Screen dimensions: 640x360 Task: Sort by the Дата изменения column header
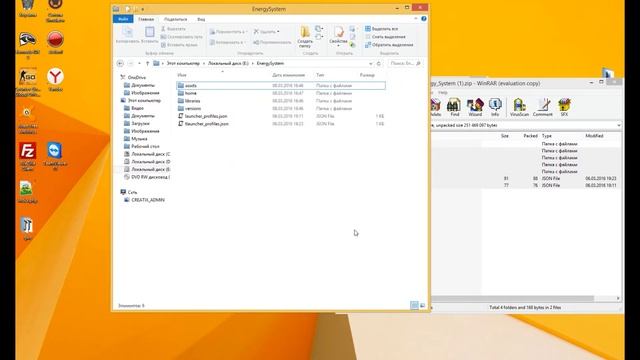click(x=289, y=75)
